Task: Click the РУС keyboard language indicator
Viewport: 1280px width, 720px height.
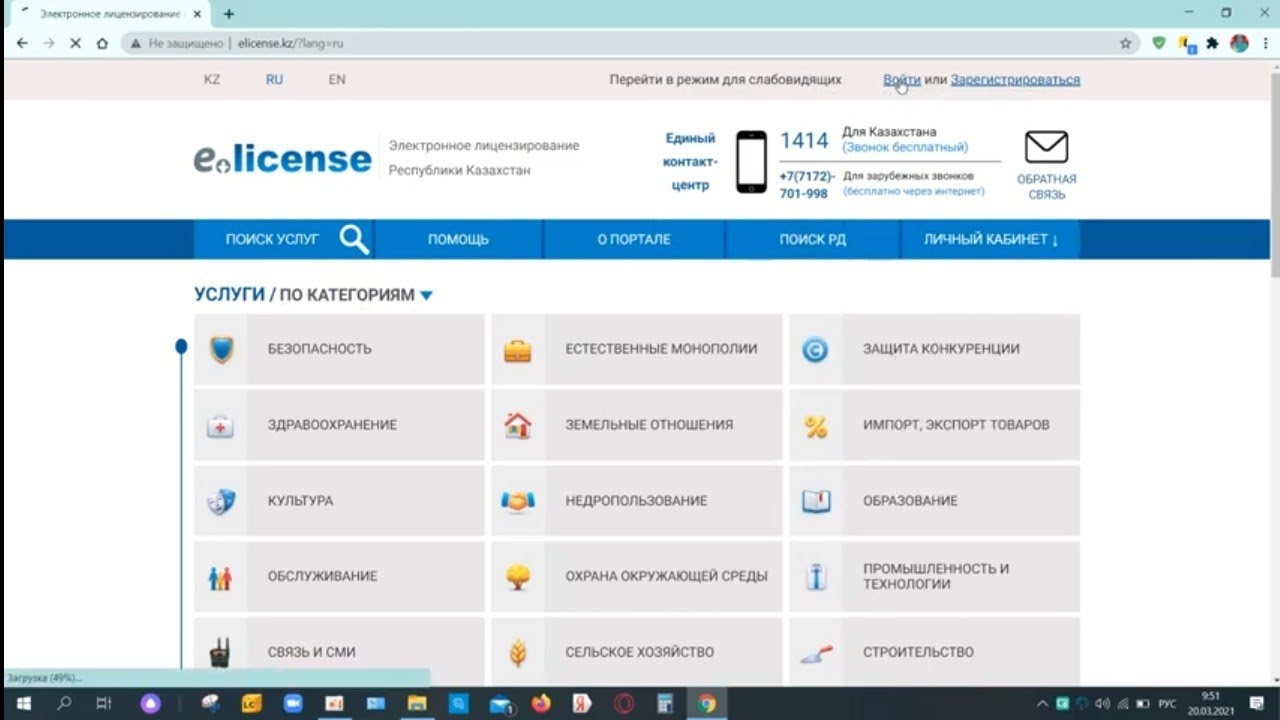Action: click(1167, 704)
